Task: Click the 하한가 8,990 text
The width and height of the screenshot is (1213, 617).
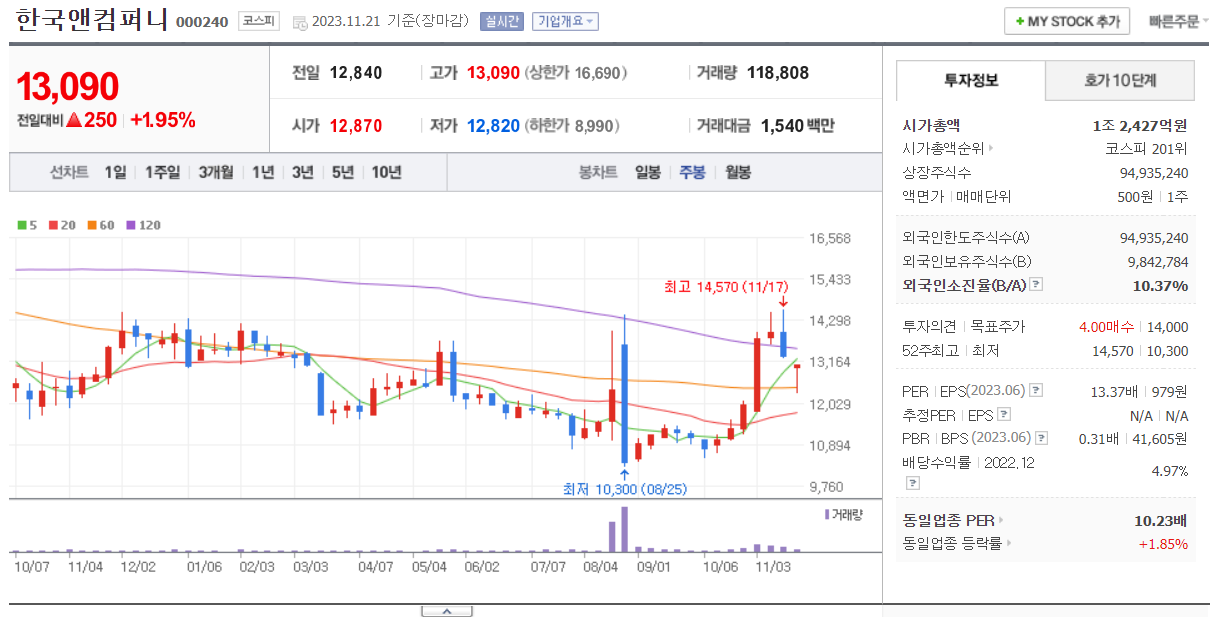Action: 572,126
